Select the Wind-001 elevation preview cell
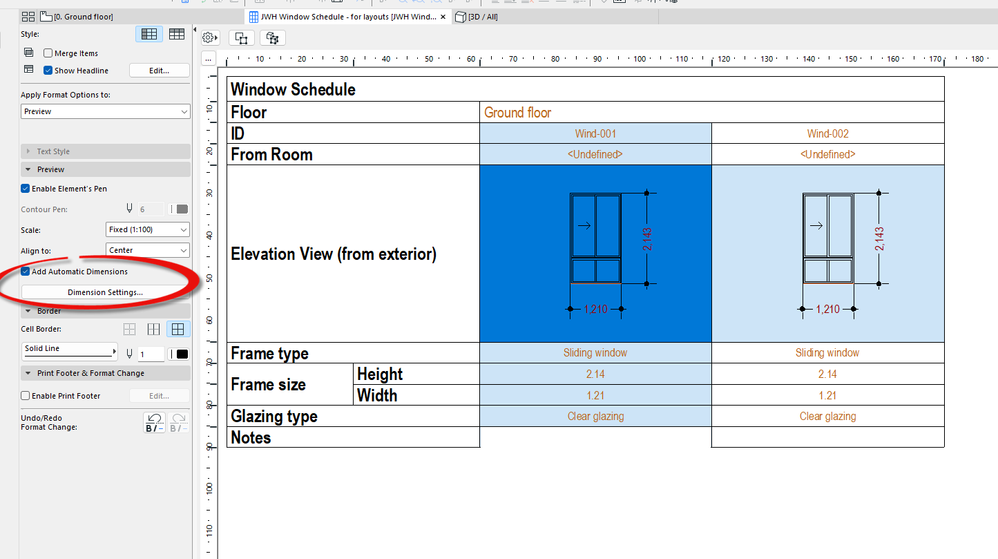 (x=595, y=253)
